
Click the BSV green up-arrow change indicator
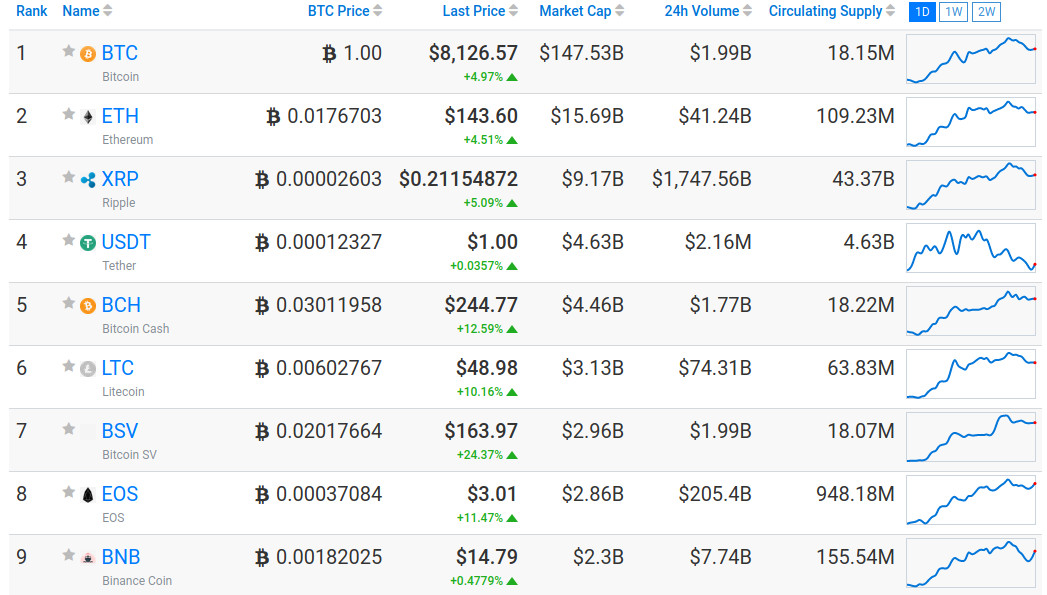tap(512, 455)
